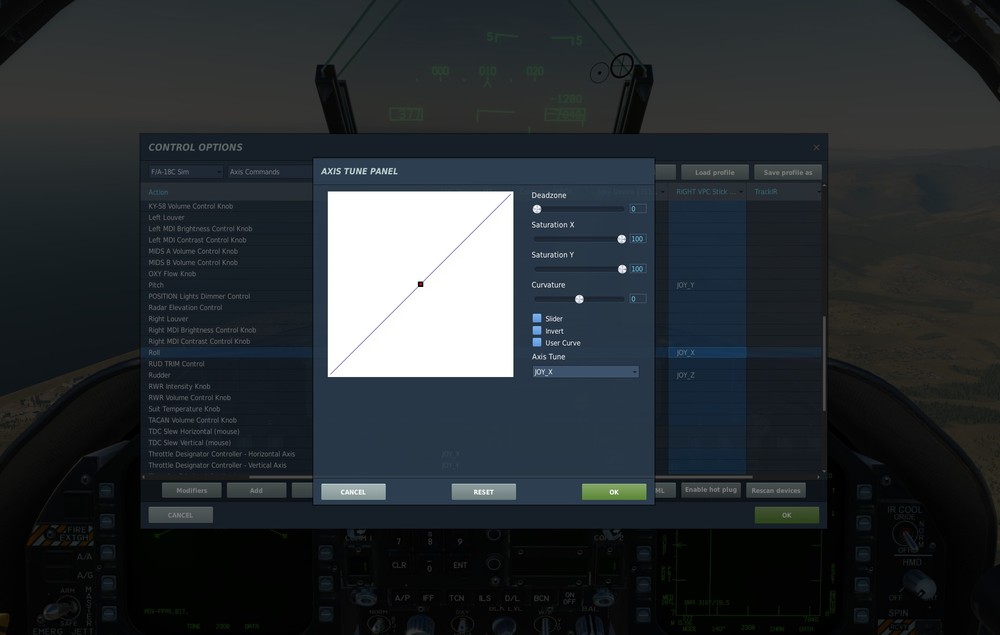The height and width of the screenshot is (635, 1000).
Task: Click the Saturation X slider handle
Action: point(622,239)
